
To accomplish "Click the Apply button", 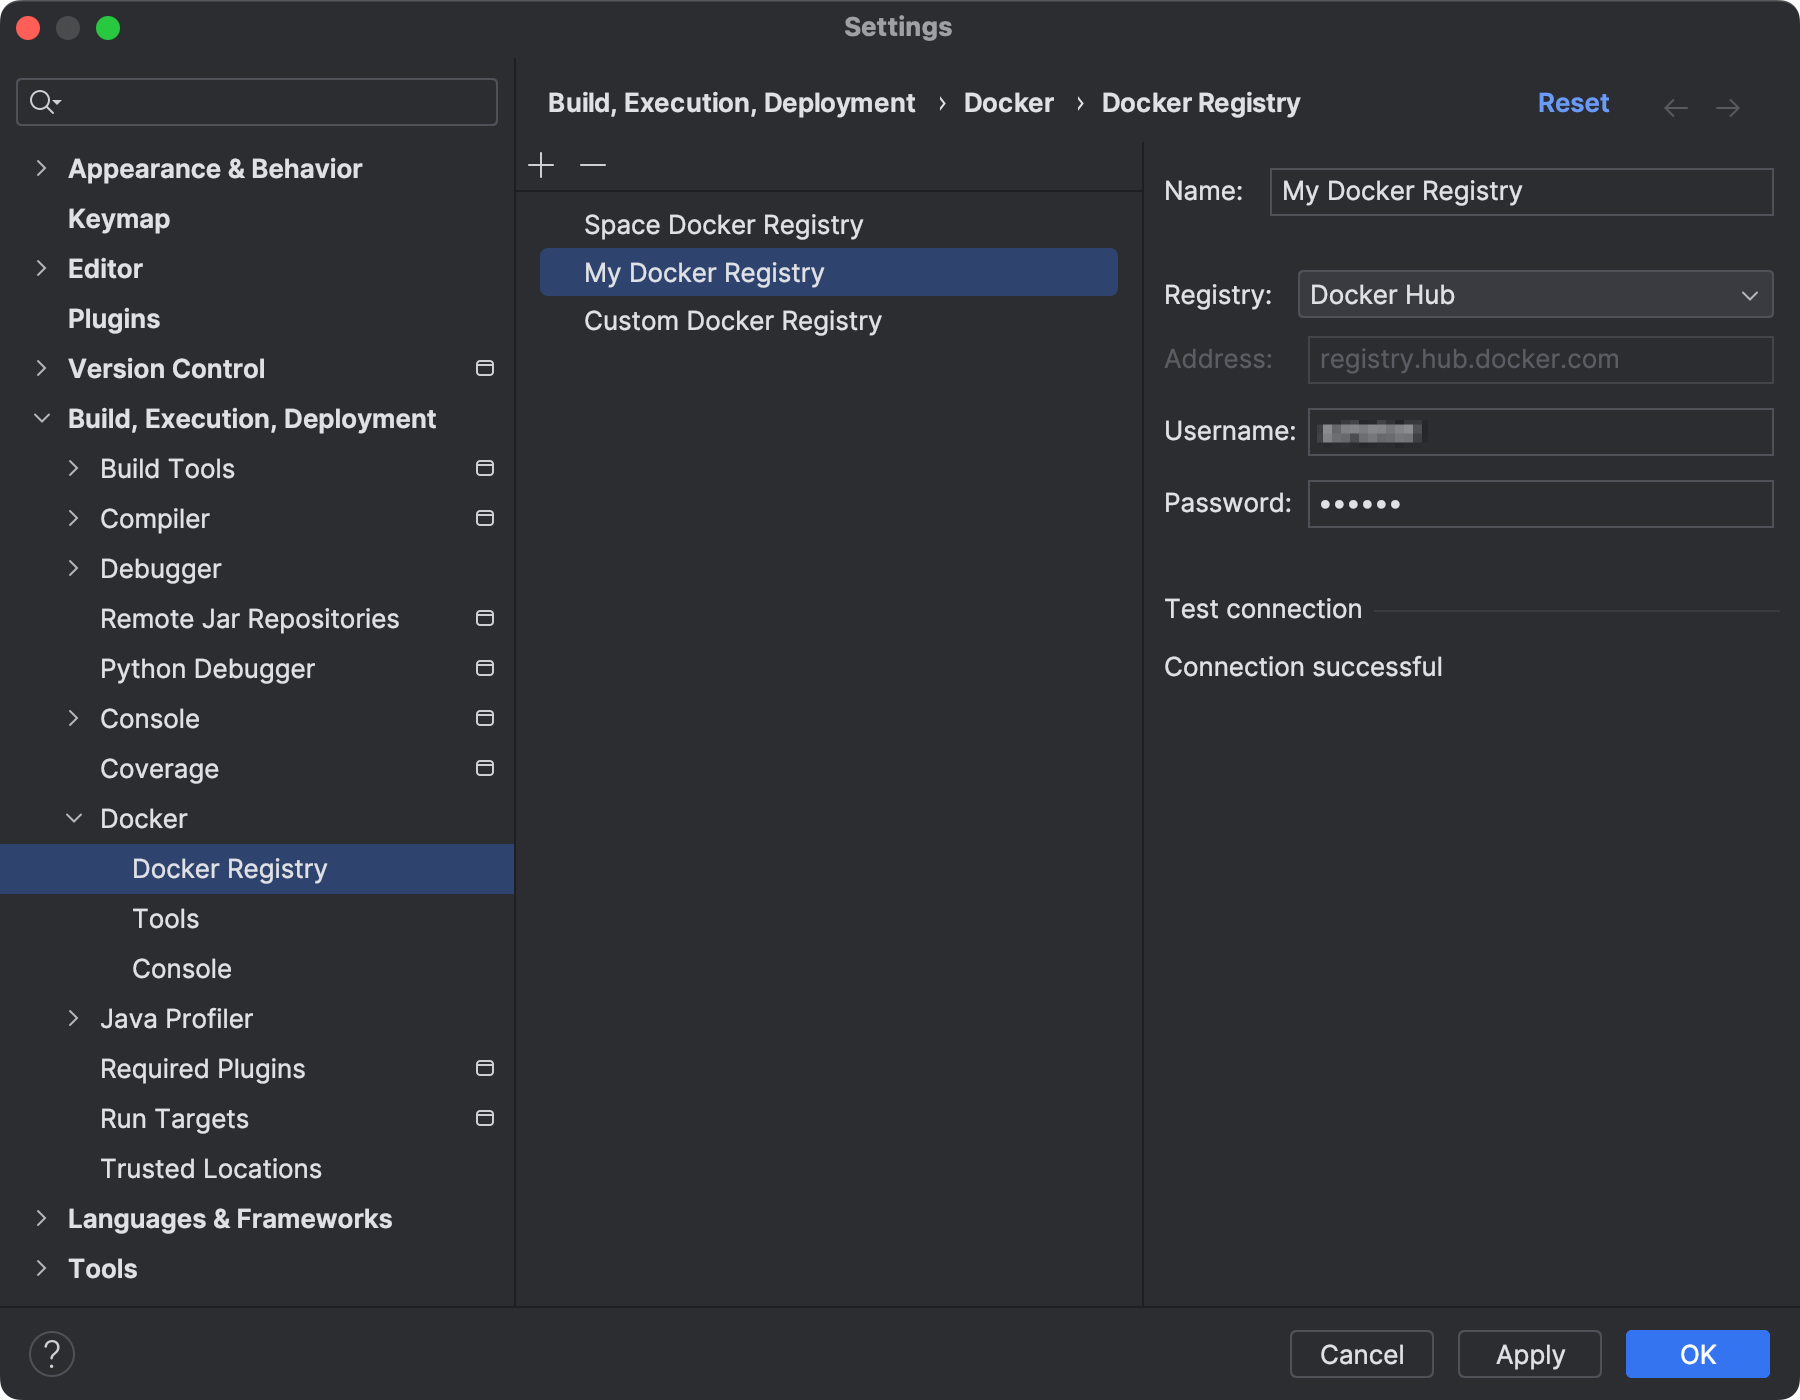I will coord(1529,1354).
